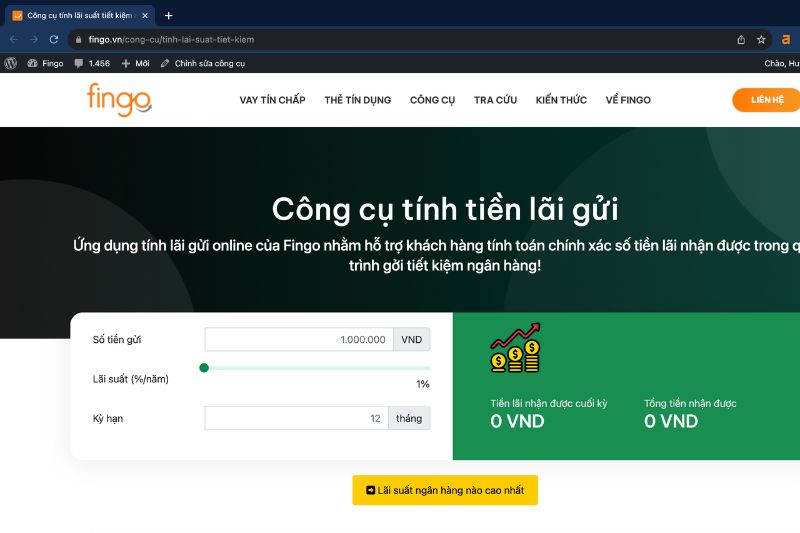Open CÔNG CỤ menu
800x533 pixels.
(x=432, y=100)
